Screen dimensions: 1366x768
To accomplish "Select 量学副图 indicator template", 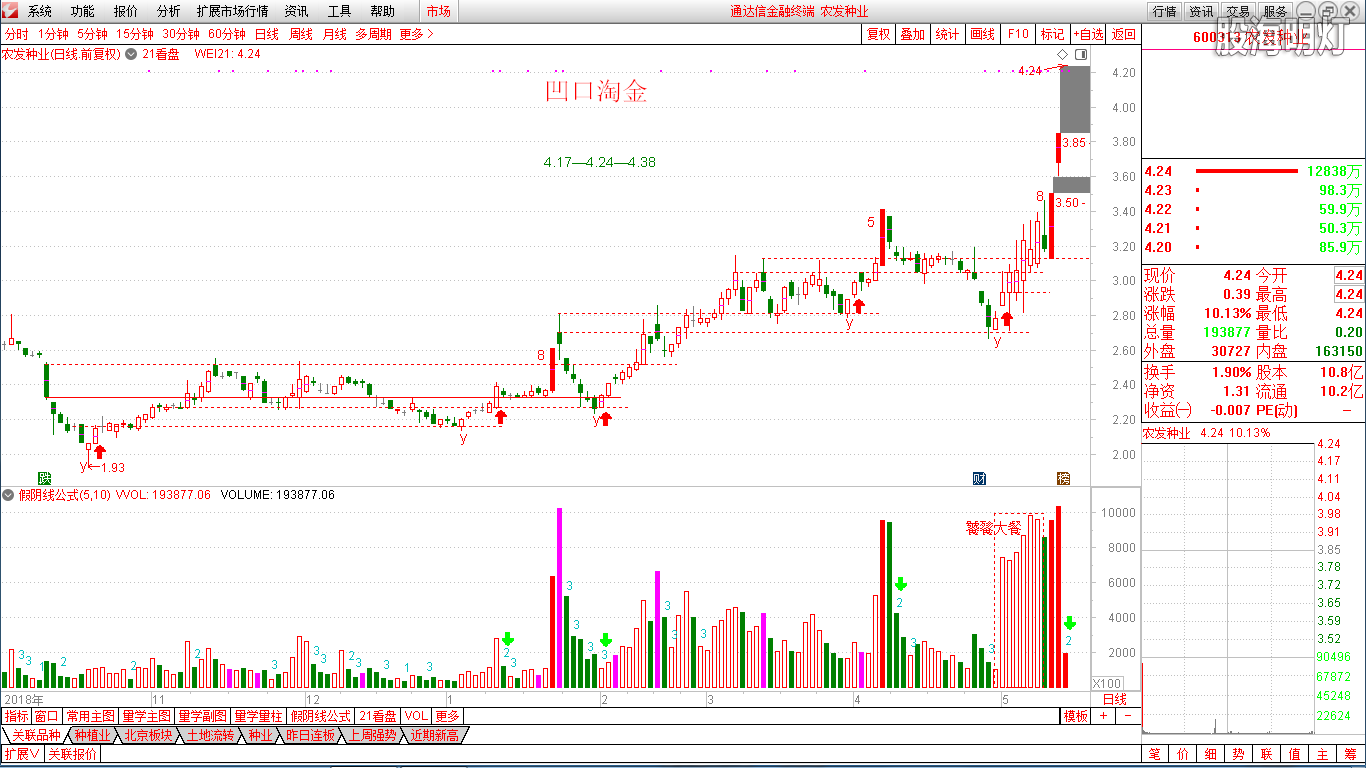I will (203, 716).
